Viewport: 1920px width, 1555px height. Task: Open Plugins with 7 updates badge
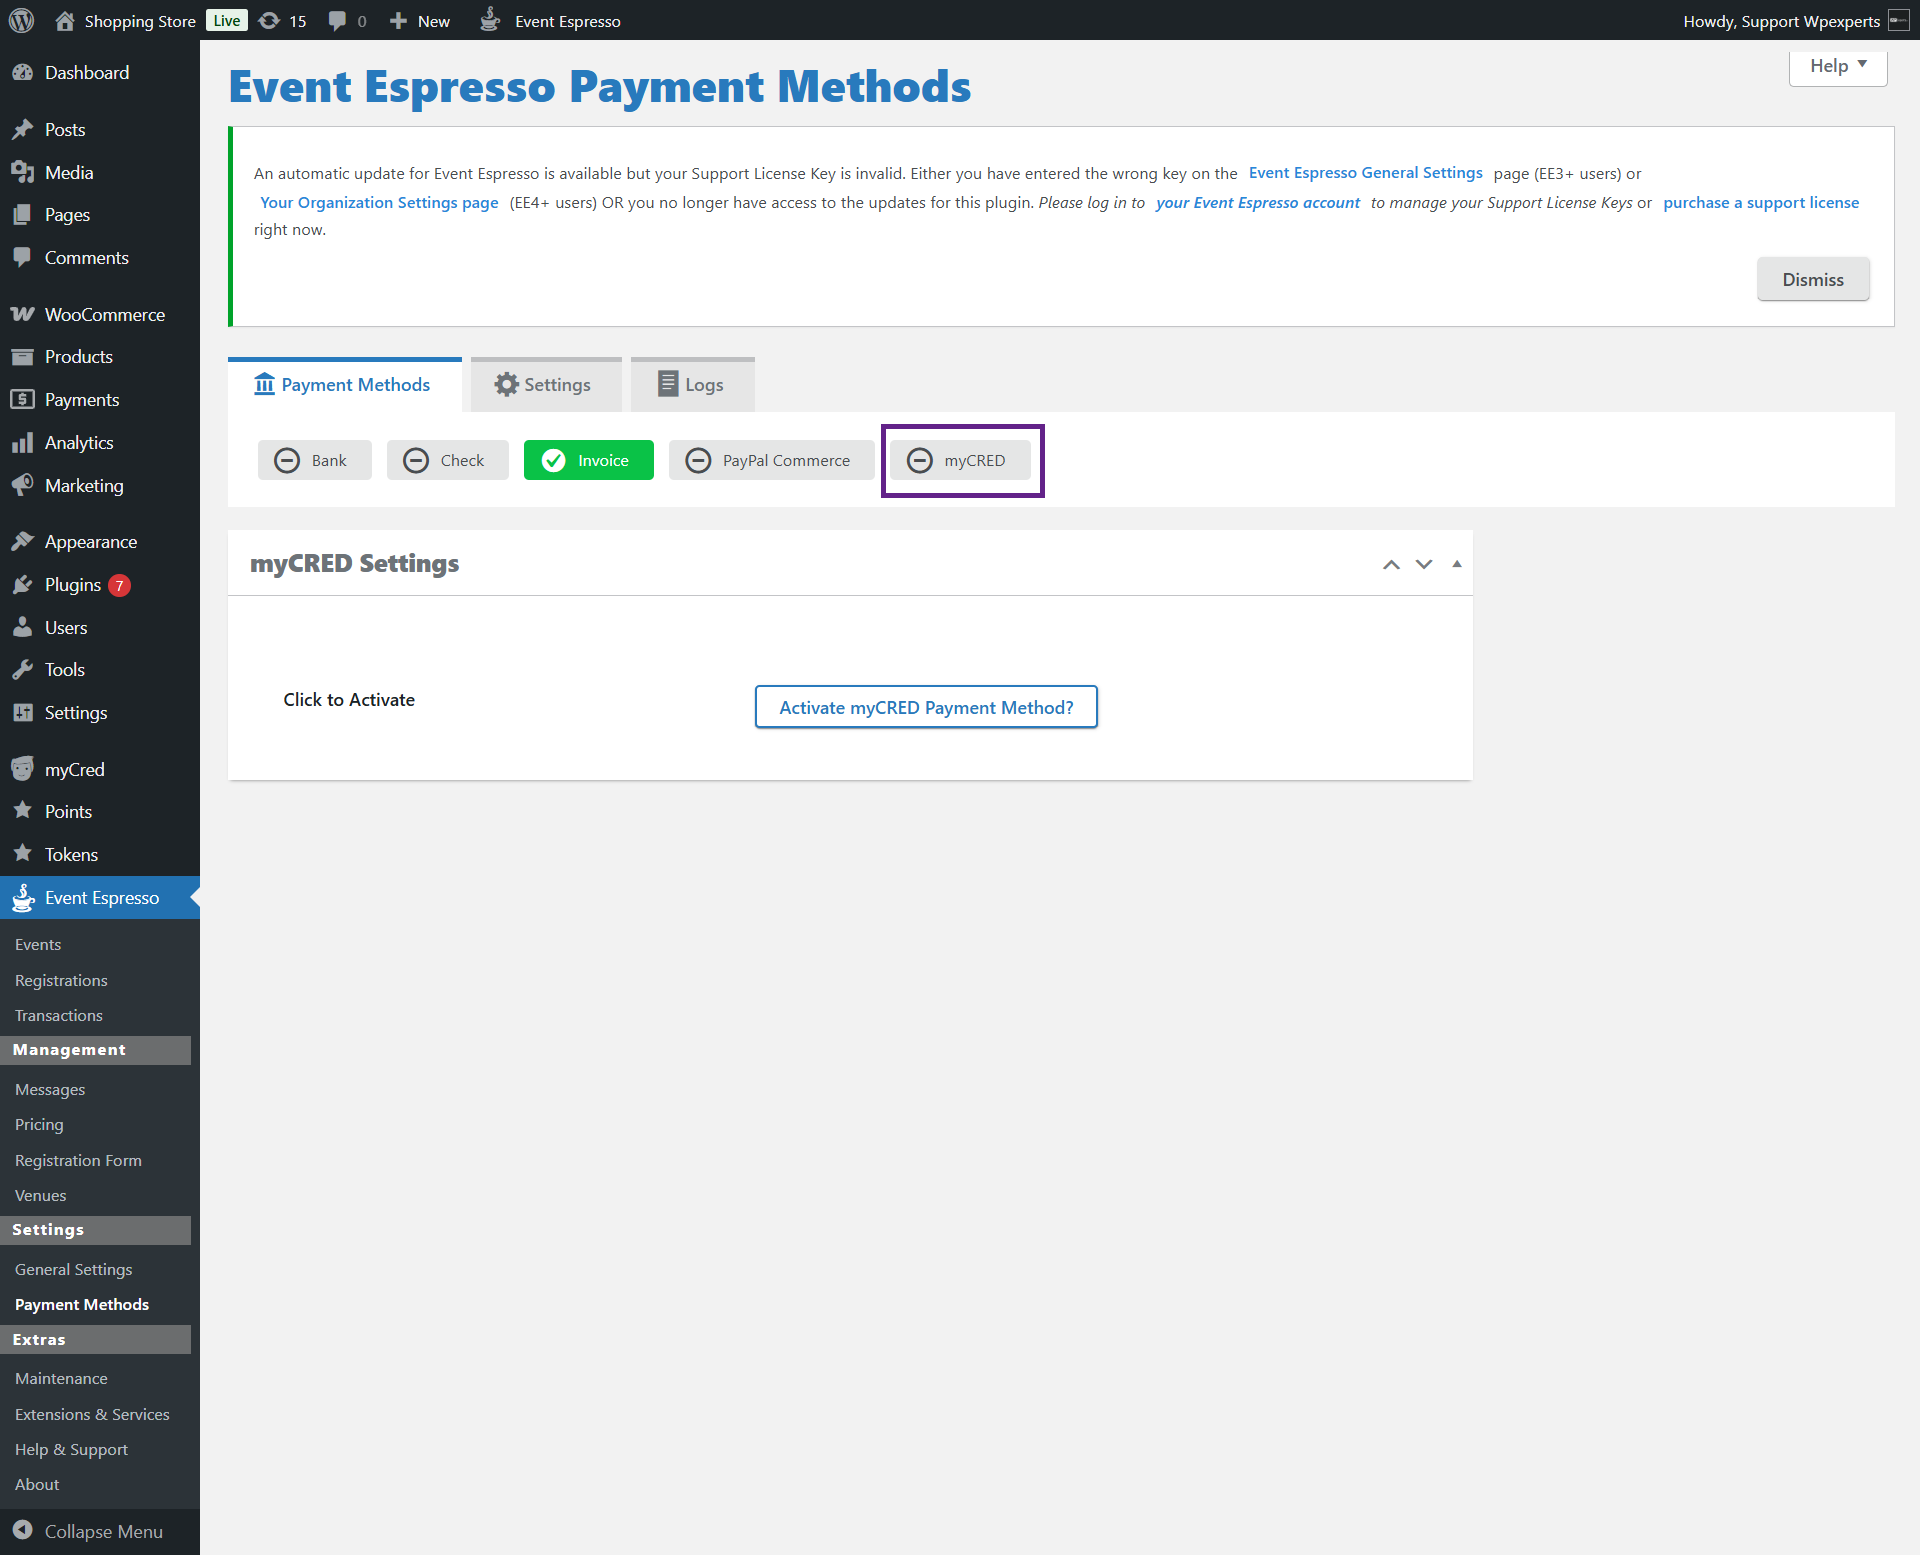pos(73,585)
